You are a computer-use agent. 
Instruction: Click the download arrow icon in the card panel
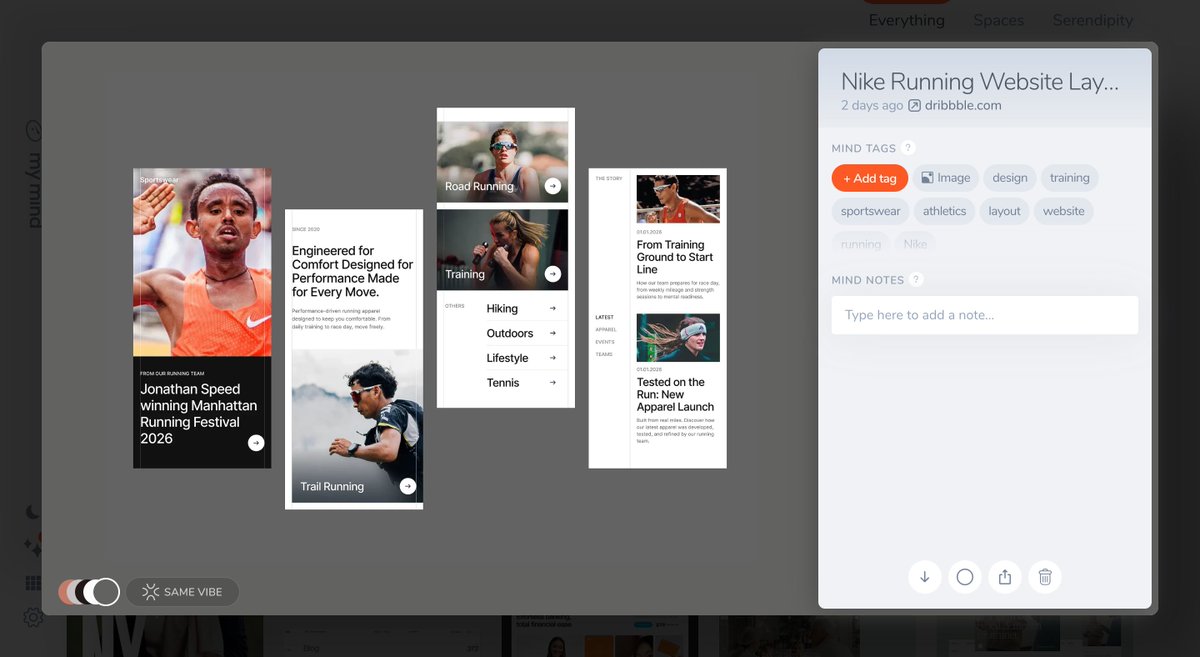coord(925,577)
